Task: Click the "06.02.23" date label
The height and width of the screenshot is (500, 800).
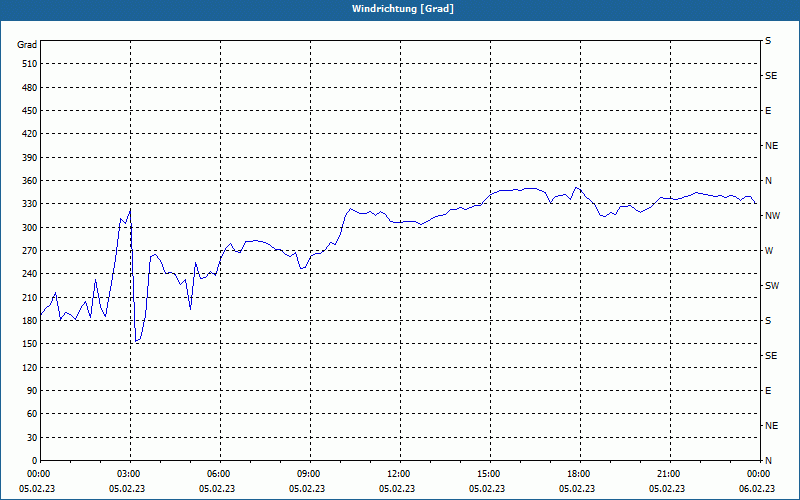Action: (x=757, y=489)
